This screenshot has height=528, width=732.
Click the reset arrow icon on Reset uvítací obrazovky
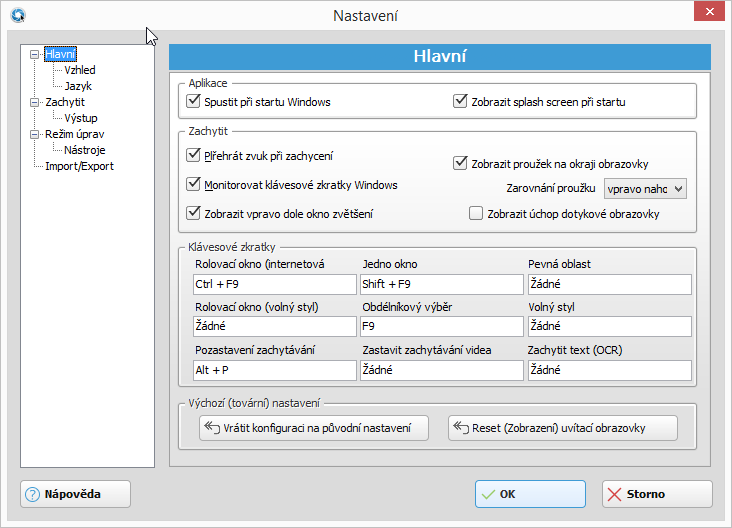tap(460, 428)
